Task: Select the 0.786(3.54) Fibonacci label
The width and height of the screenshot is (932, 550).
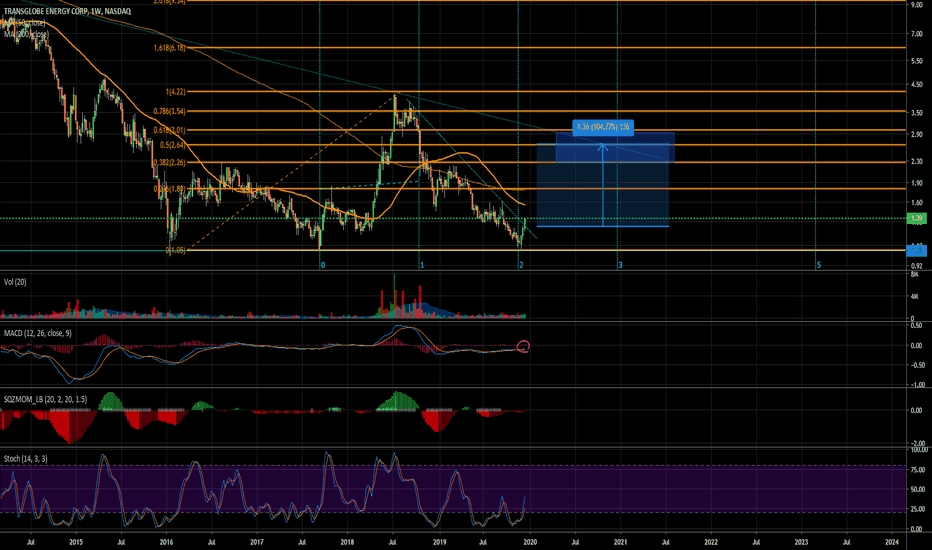Action: (x=169, y=111)
